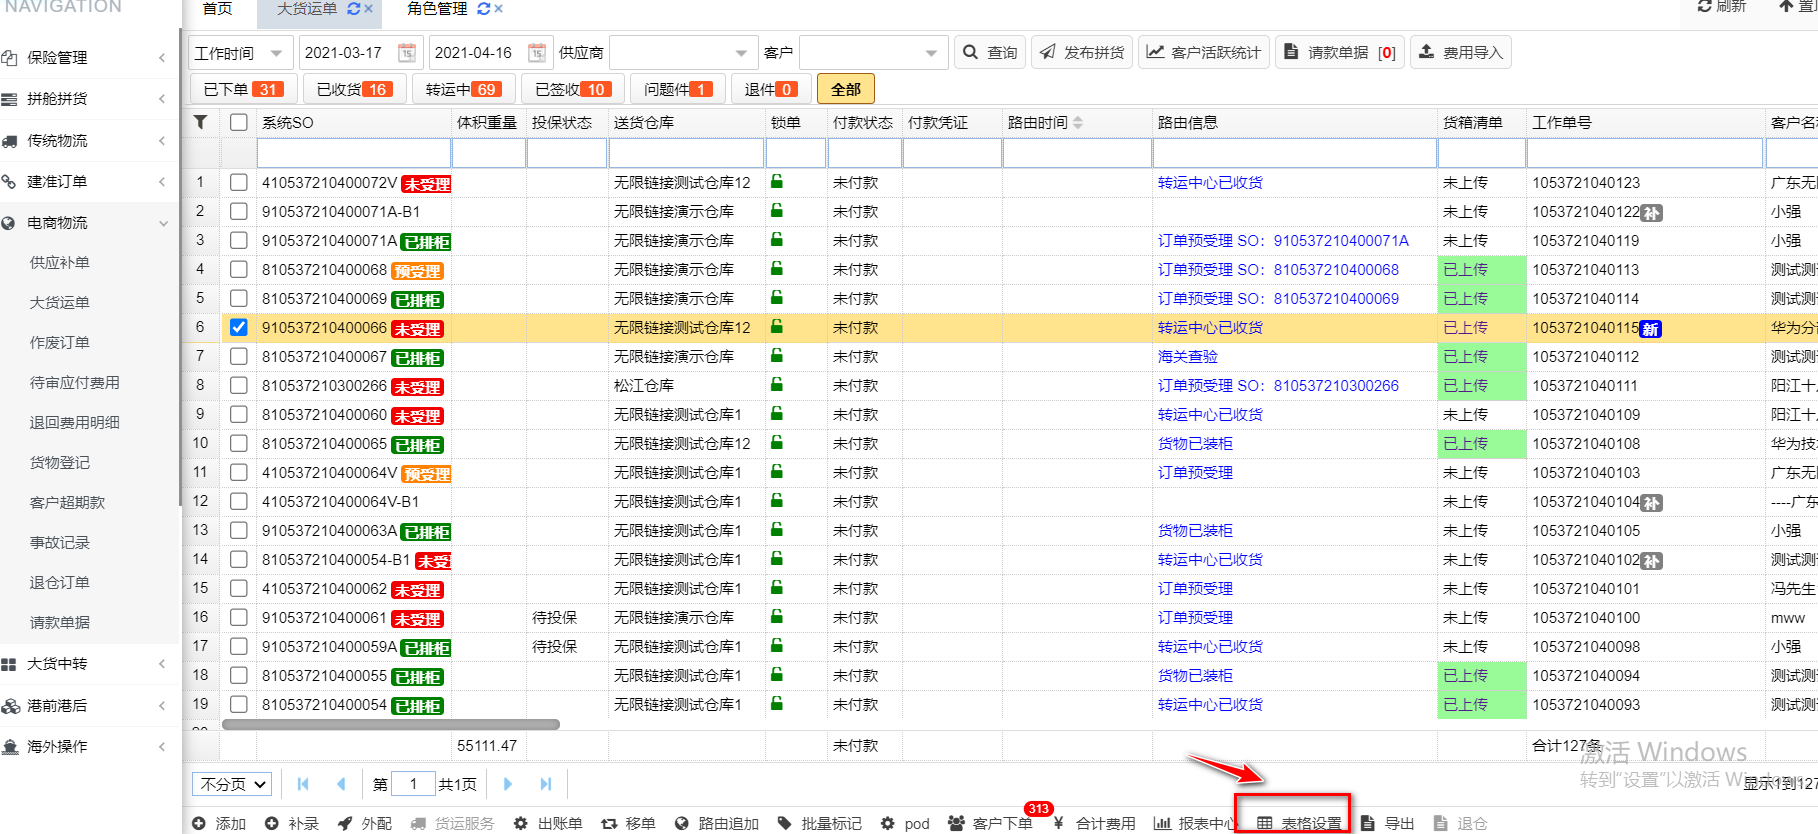
Task: Go to the next page arrow
Action: click(508, 784)
